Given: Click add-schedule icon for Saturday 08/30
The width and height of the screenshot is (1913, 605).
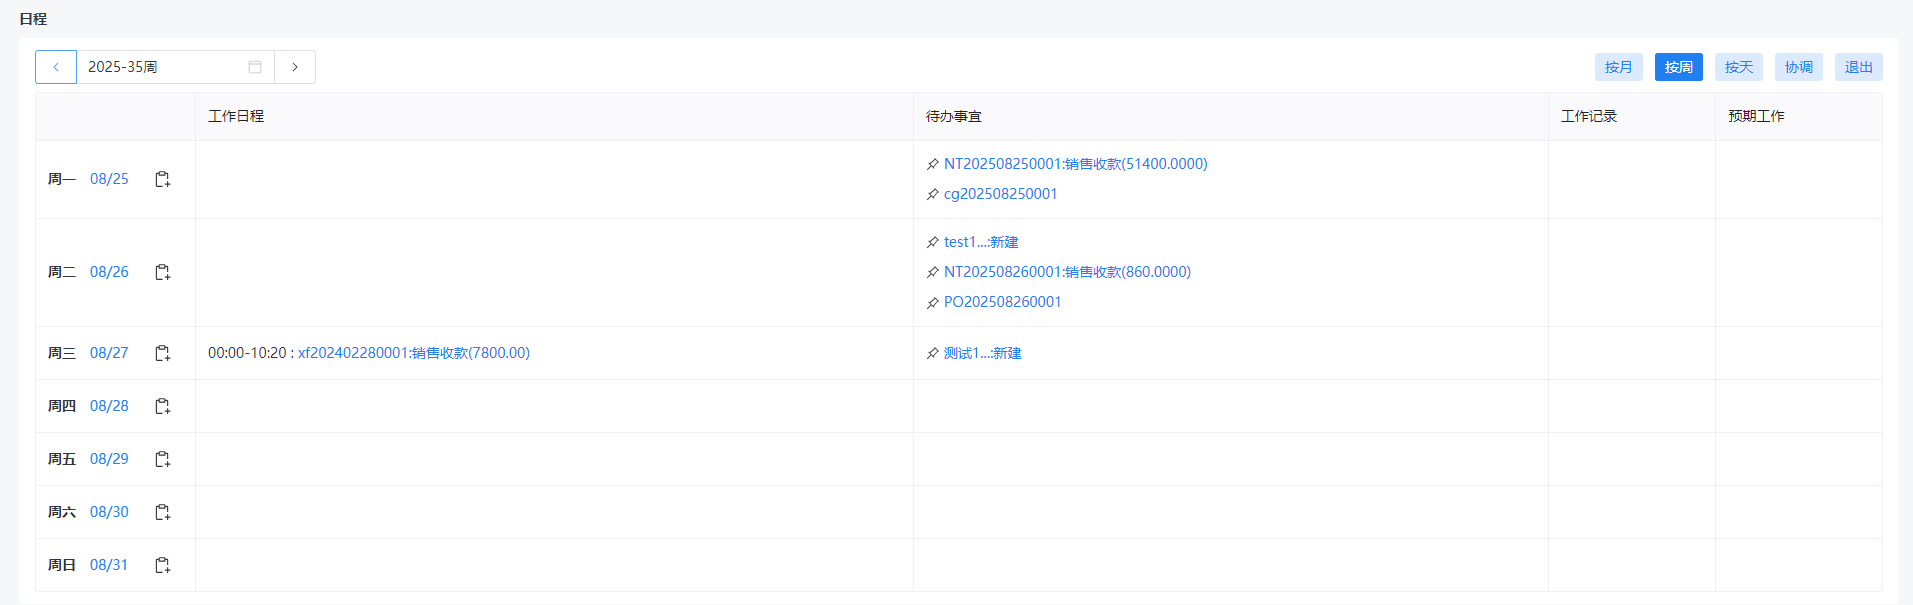Looking at the screenshot, I should [x=162, y=512].
